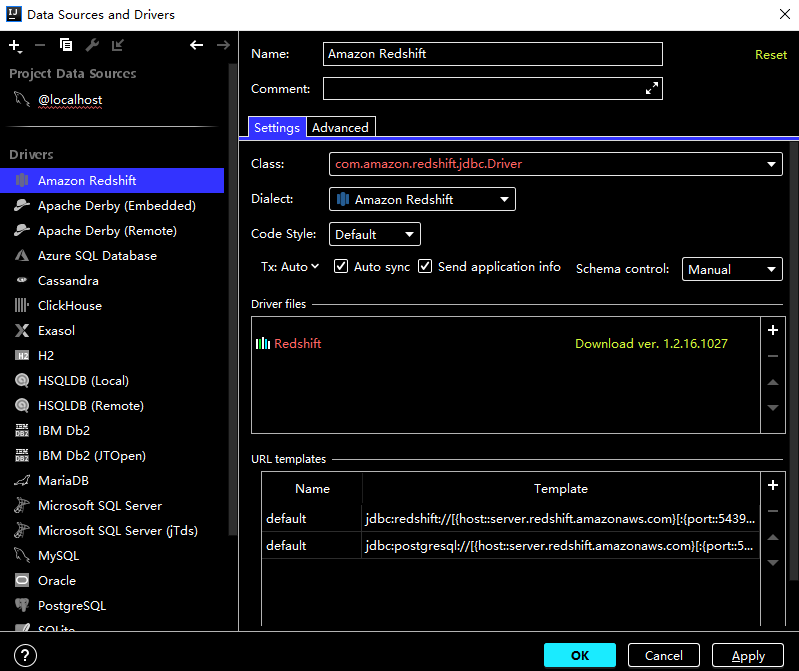Click the Apply button

point(748,655)
